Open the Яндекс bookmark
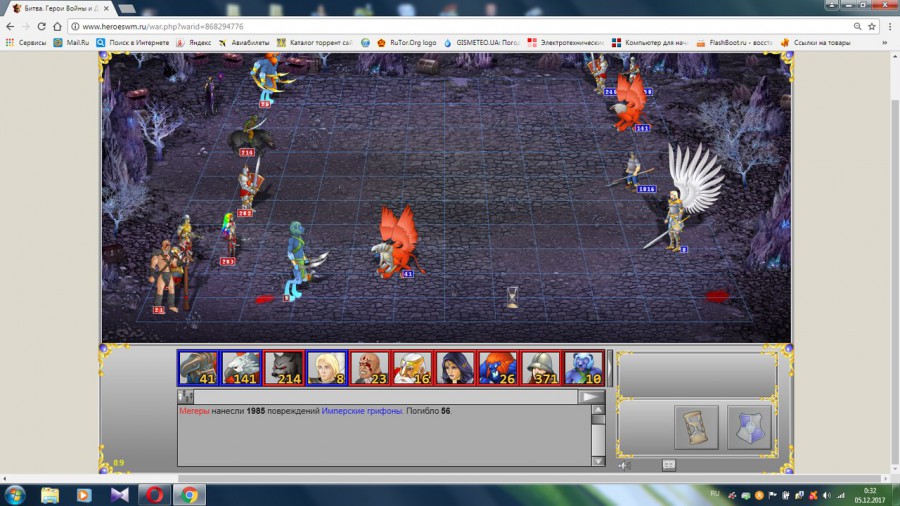This screenshot has width=900, height=506. point(193,42)
